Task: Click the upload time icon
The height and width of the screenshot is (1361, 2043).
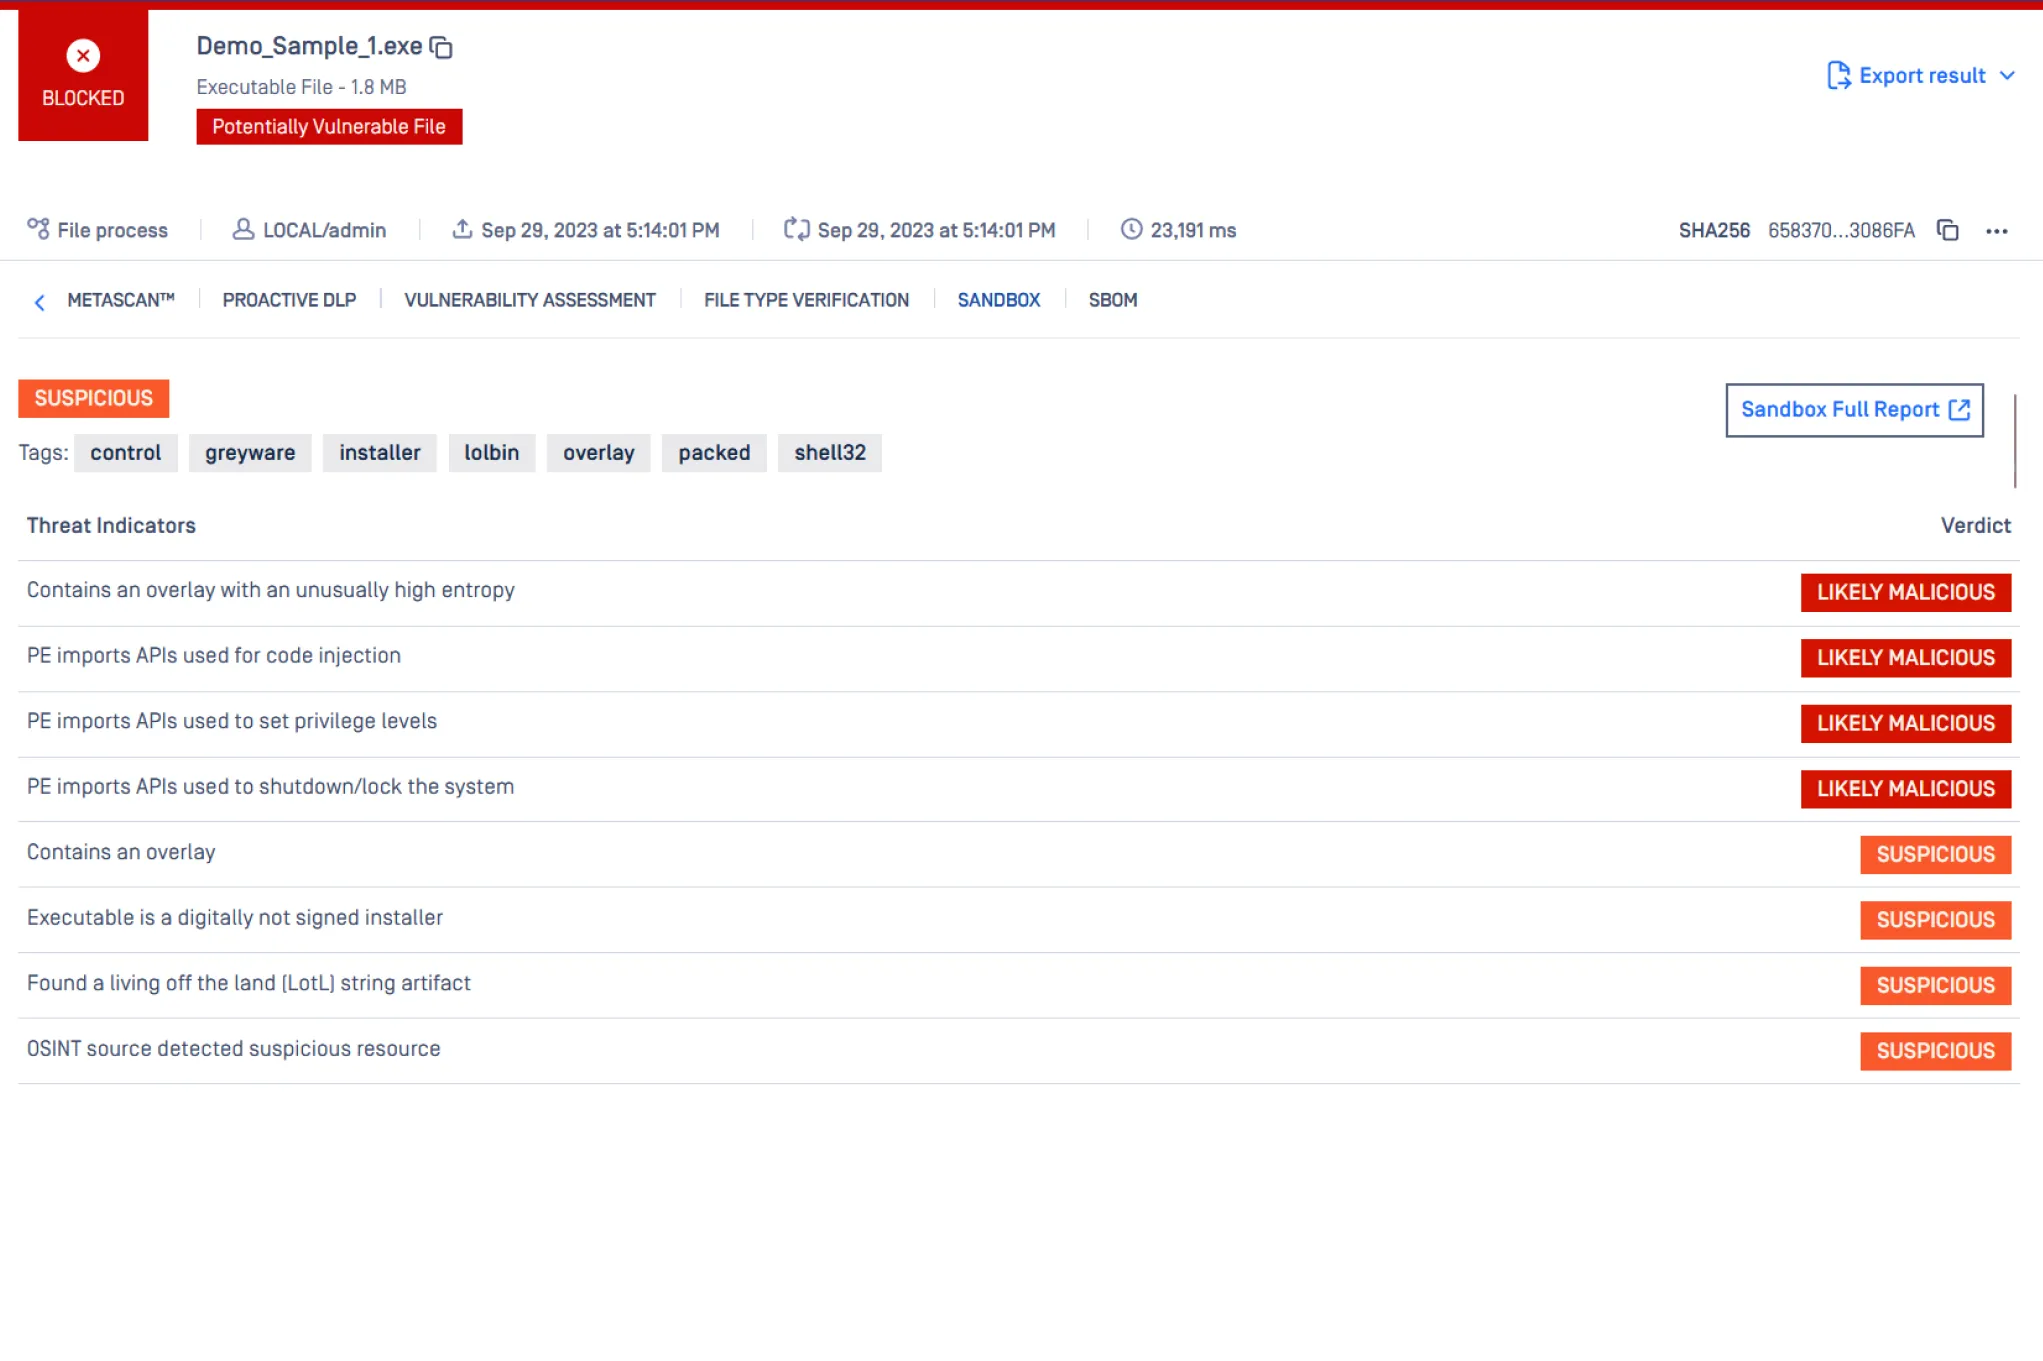Action: pyautogui.click(x=462, y=229)
